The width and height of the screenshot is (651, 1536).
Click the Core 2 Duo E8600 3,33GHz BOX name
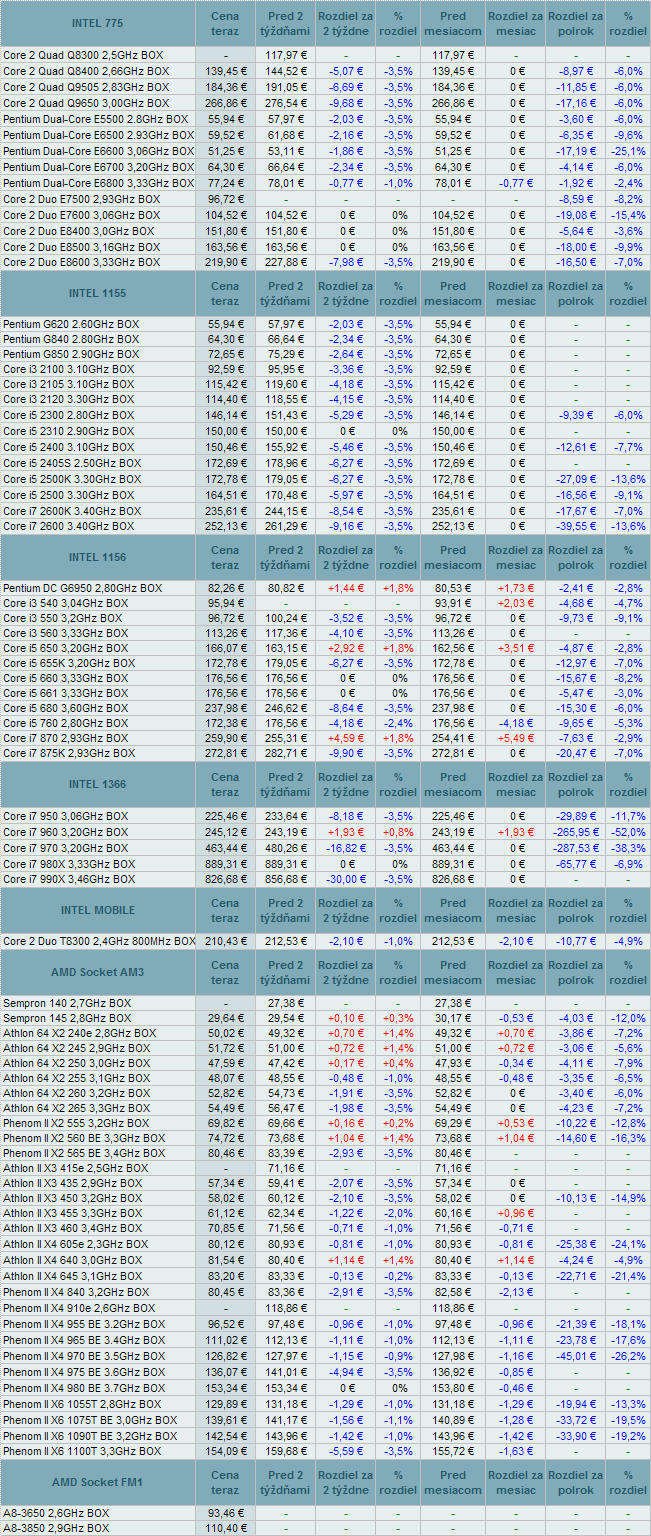(x=81, y=262)
